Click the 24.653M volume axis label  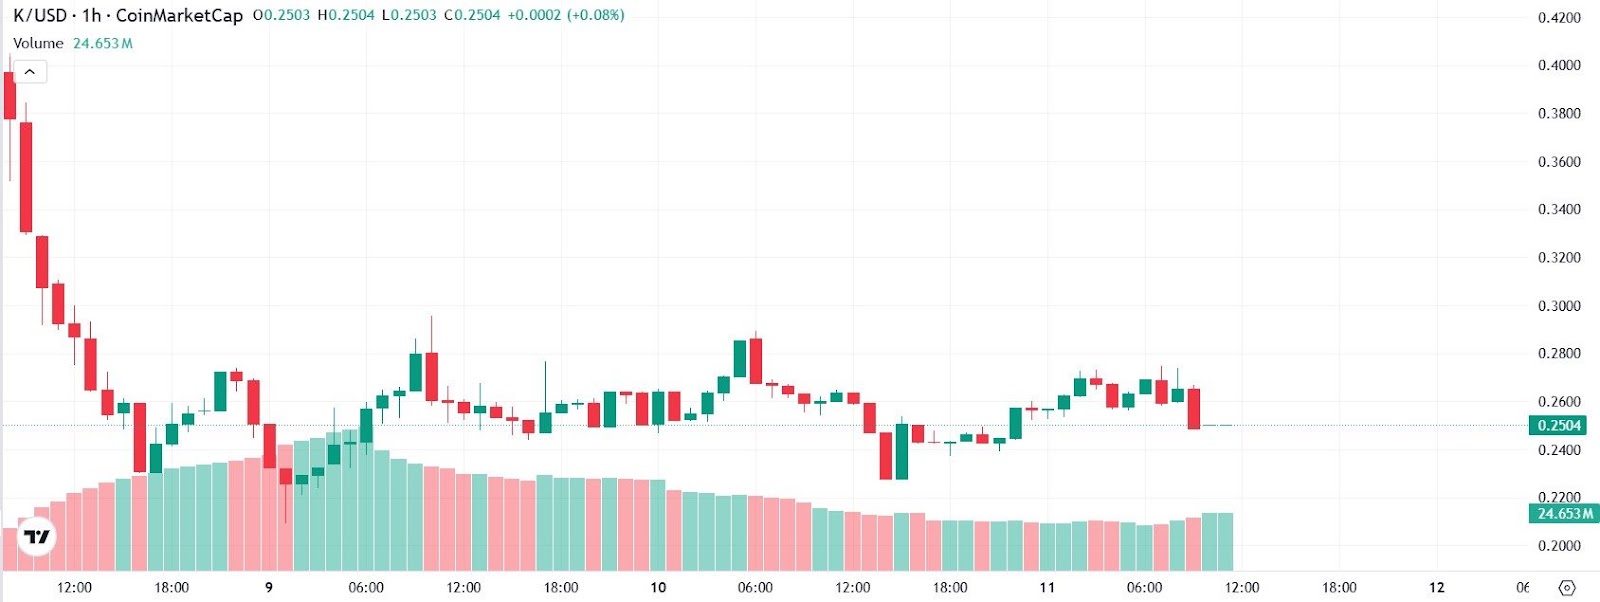(x=1564, y=513)
